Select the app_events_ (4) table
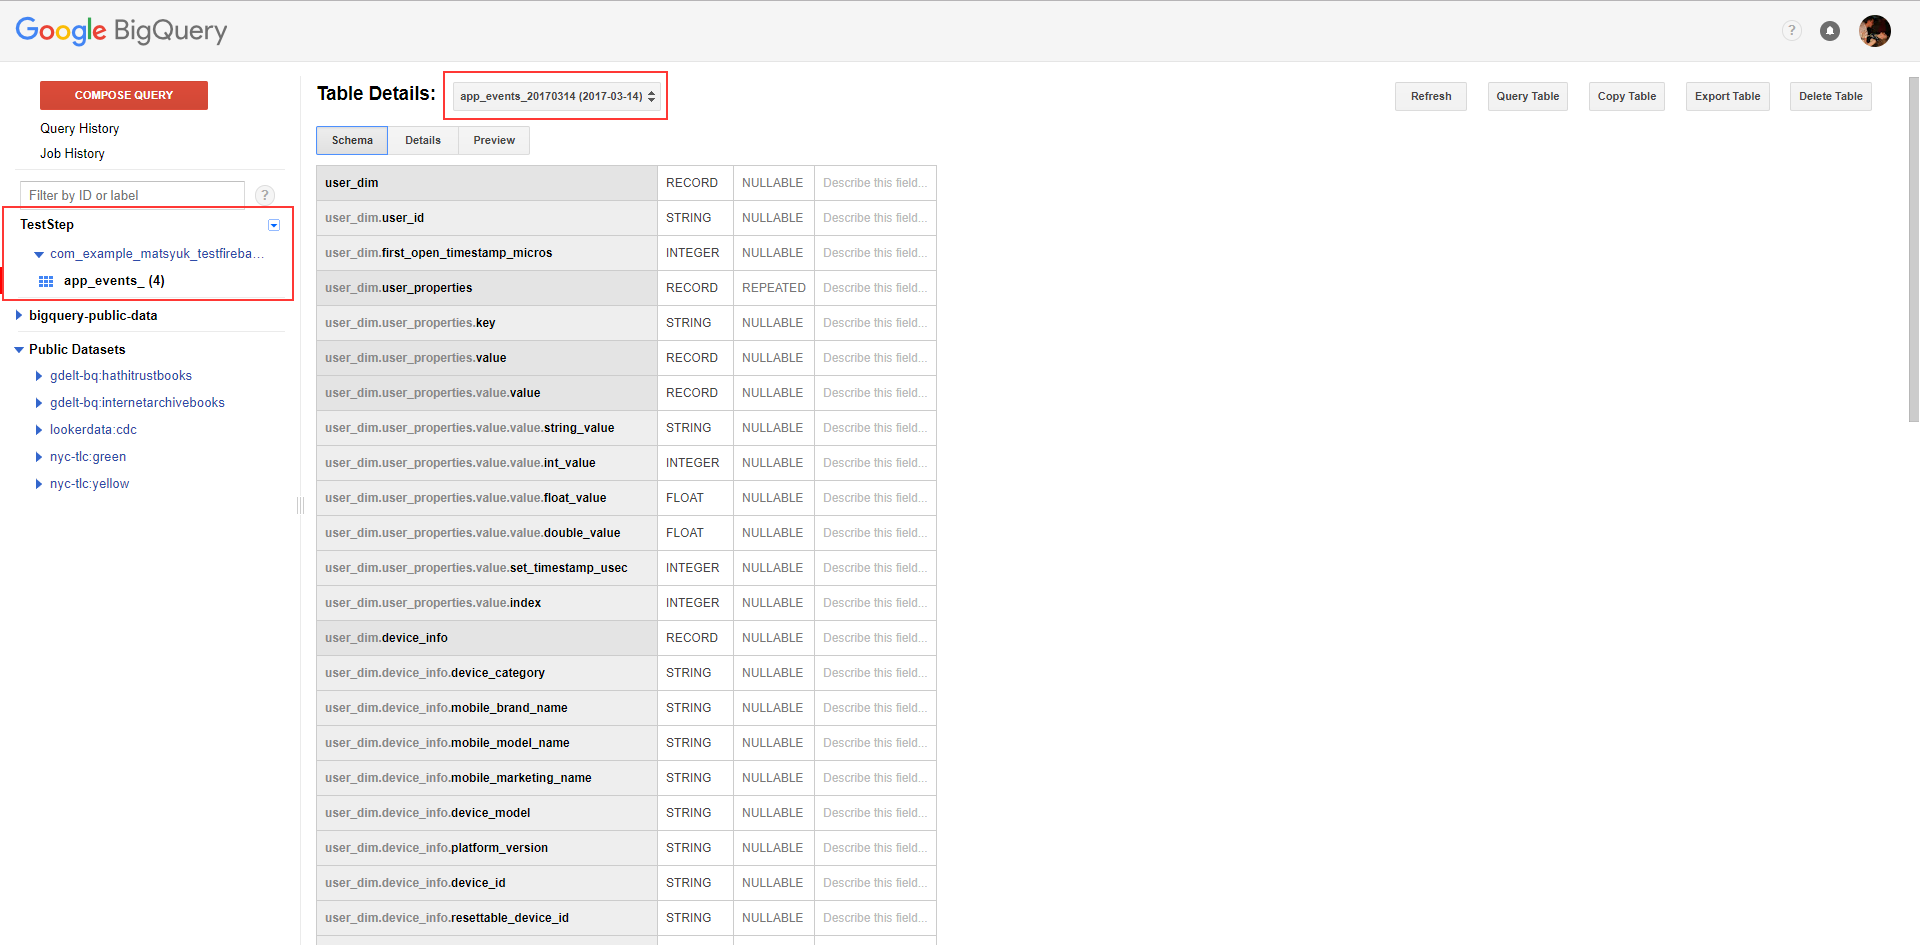 (114, 281)
